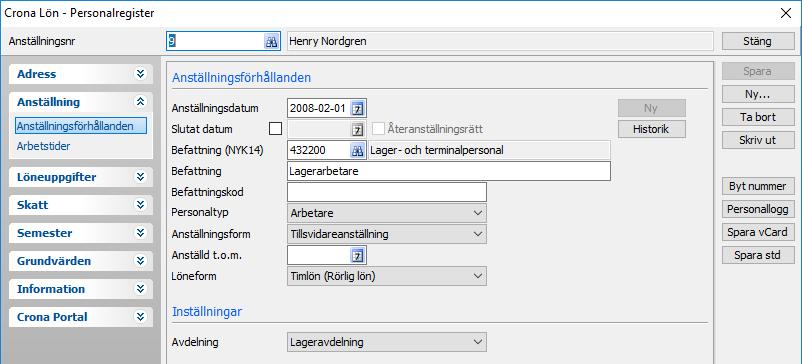Open the Avdelning dropdown

point(387,342)
